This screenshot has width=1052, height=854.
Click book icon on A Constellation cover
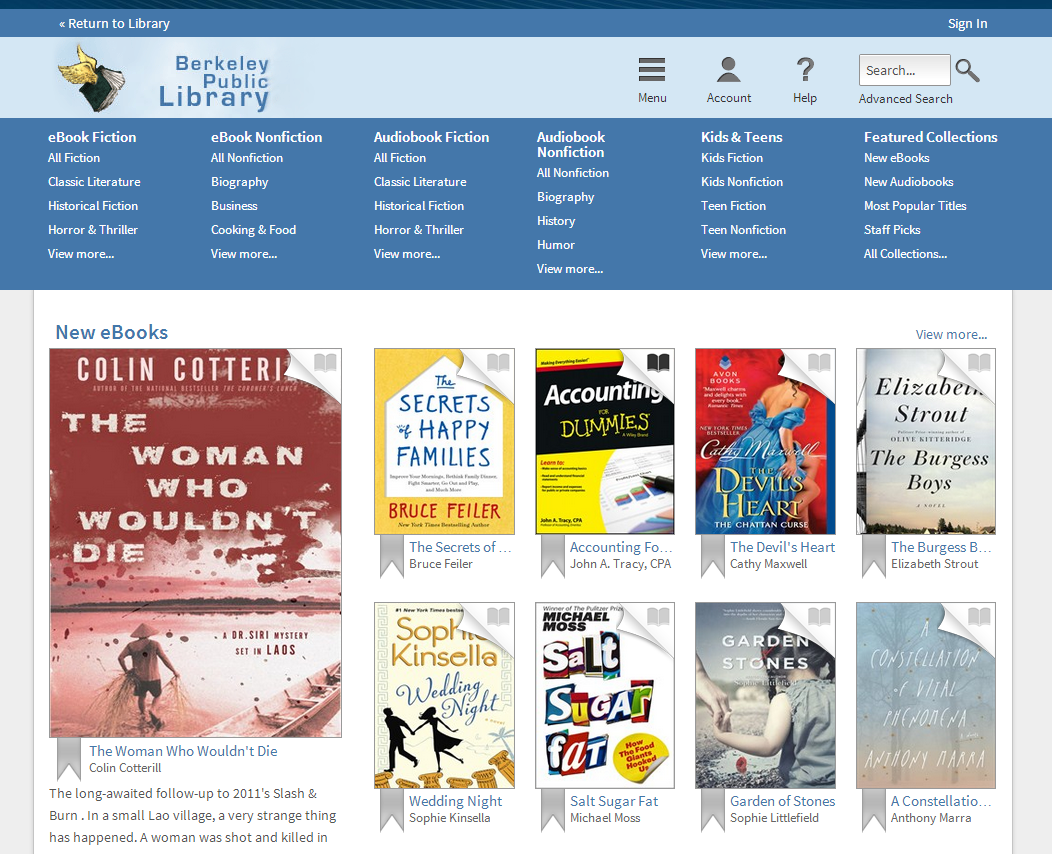(x=980, y=617)
